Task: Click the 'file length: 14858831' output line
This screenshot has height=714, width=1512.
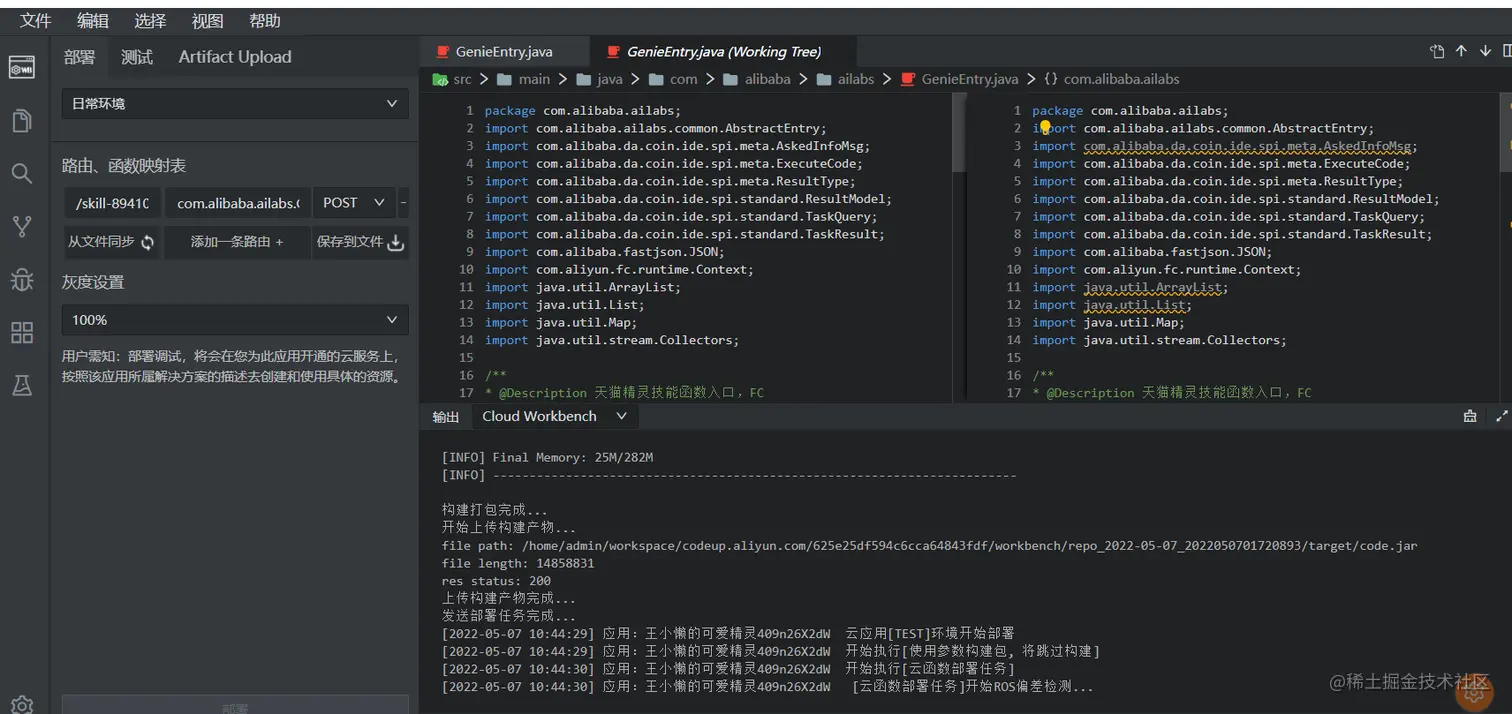Action: pyautogui.click(x=518, y=563)
